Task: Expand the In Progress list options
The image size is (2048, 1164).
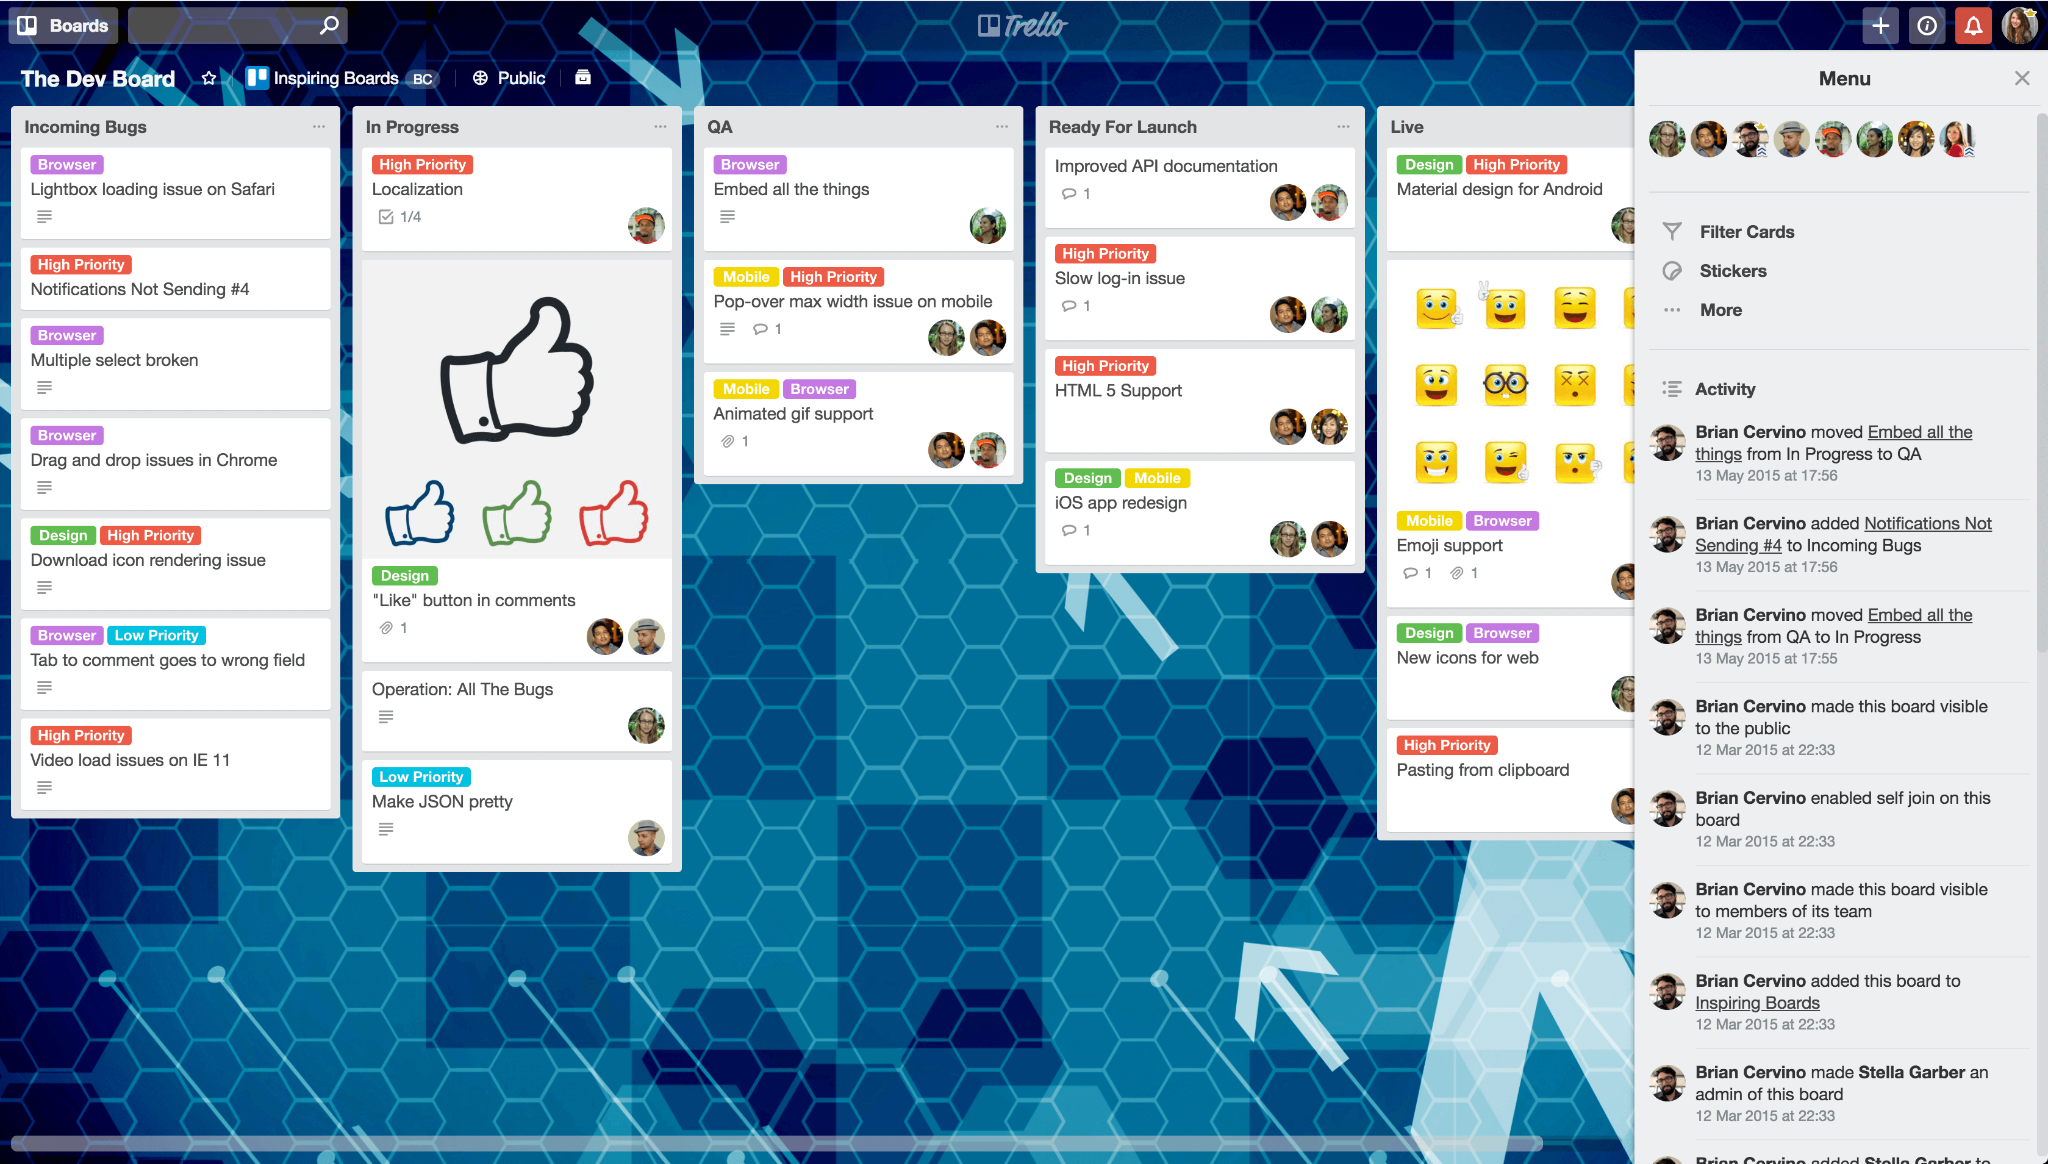Action: (x=661, y=127)
